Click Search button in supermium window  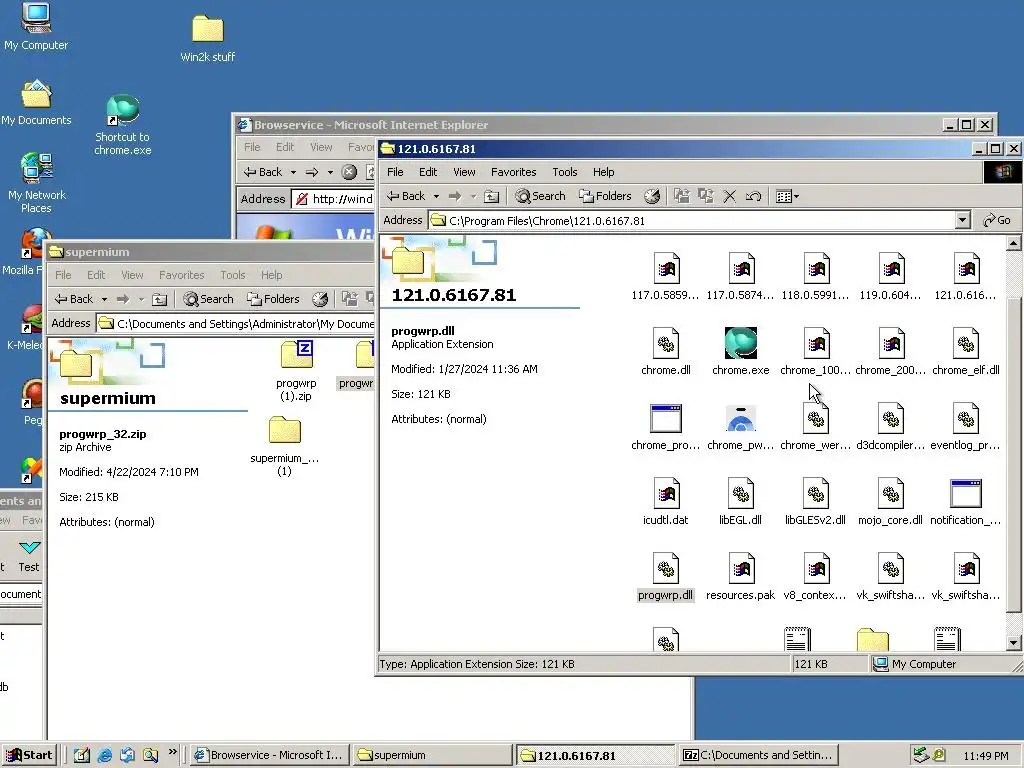(x=208, y=299)
